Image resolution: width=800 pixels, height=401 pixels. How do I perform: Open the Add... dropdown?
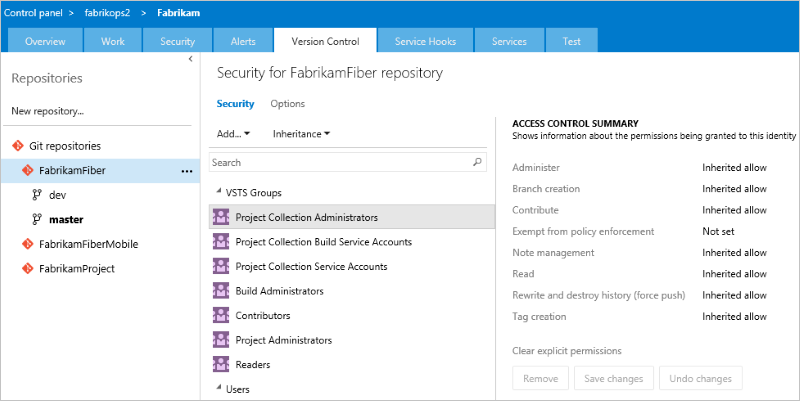[x=233, y=133]
